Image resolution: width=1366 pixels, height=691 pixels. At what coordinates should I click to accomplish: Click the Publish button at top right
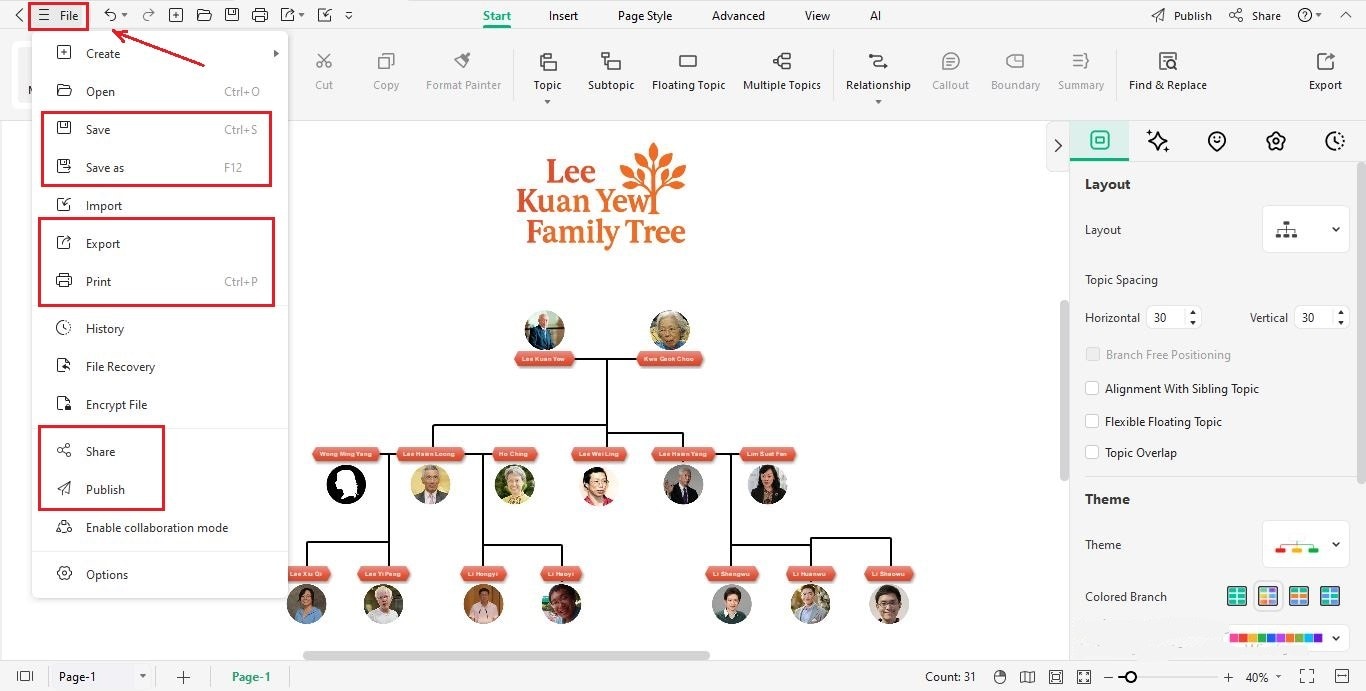pos(1181,16)
